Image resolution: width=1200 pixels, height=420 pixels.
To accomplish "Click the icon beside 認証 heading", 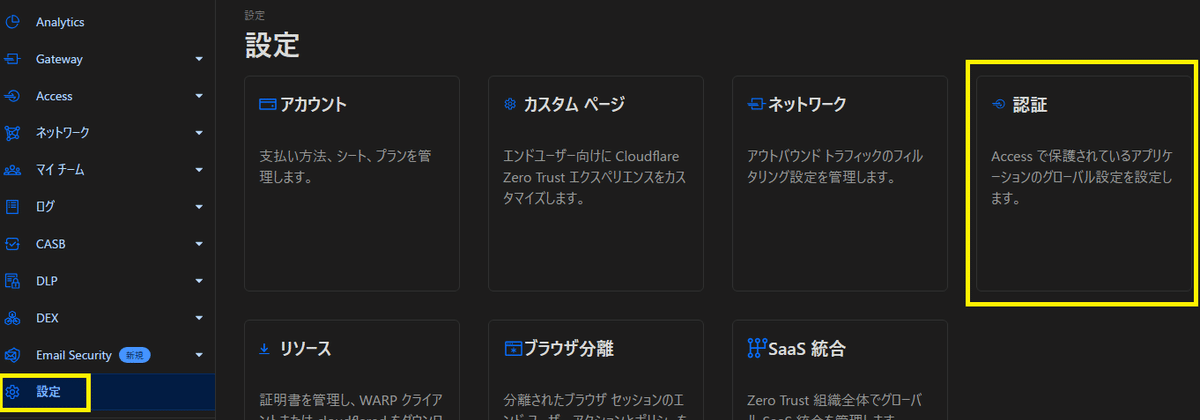I will (x=998, y=104).
